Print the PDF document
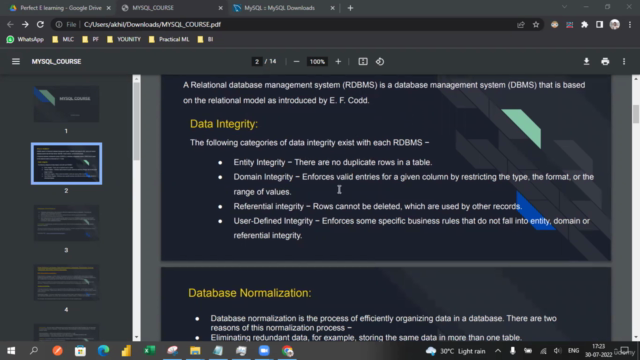Image resolution: width=640 pixels, height=360 pixels. tap(605, 62)
